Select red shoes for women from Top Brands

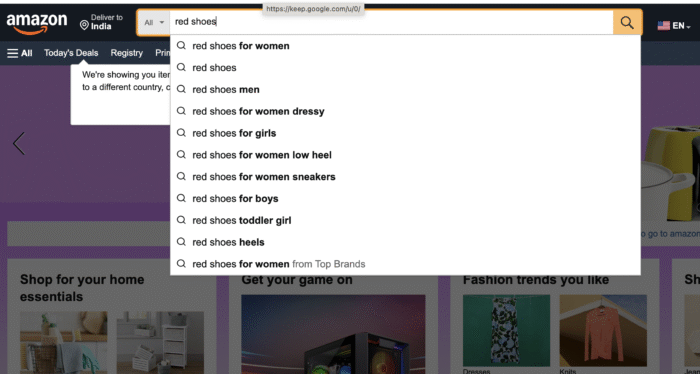pyautogui.click(x=405, y=264)
